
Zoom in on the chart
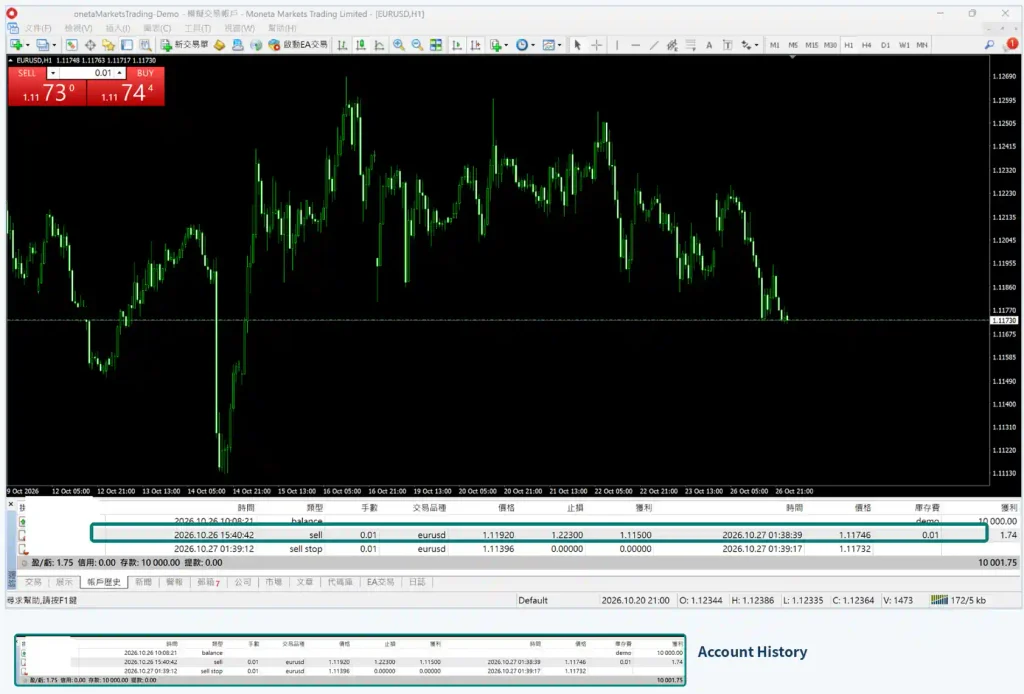(398, 45)
